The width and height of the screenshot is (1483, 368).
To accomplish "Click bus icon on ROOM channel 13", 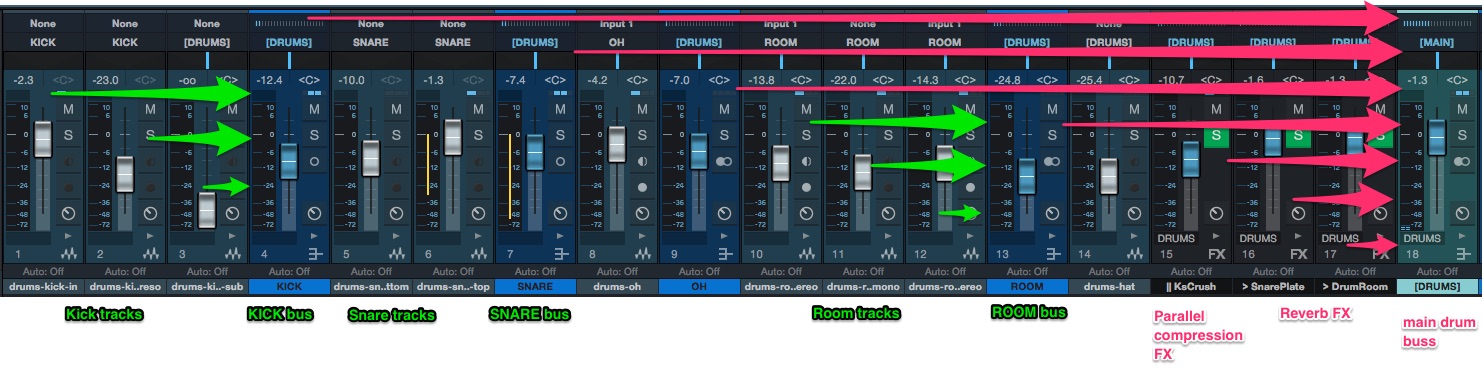I will tap(1052, 255).
